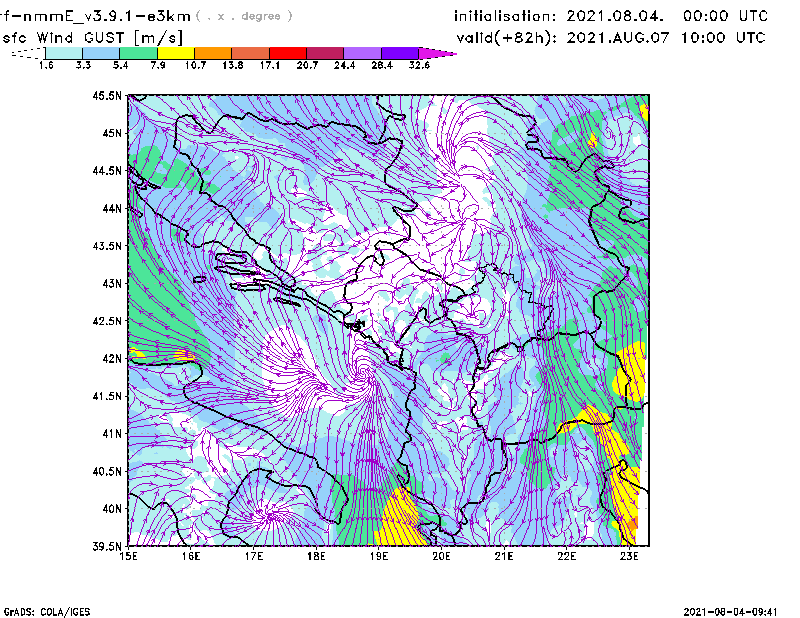Click the '23E' longitude axis label

629,556
